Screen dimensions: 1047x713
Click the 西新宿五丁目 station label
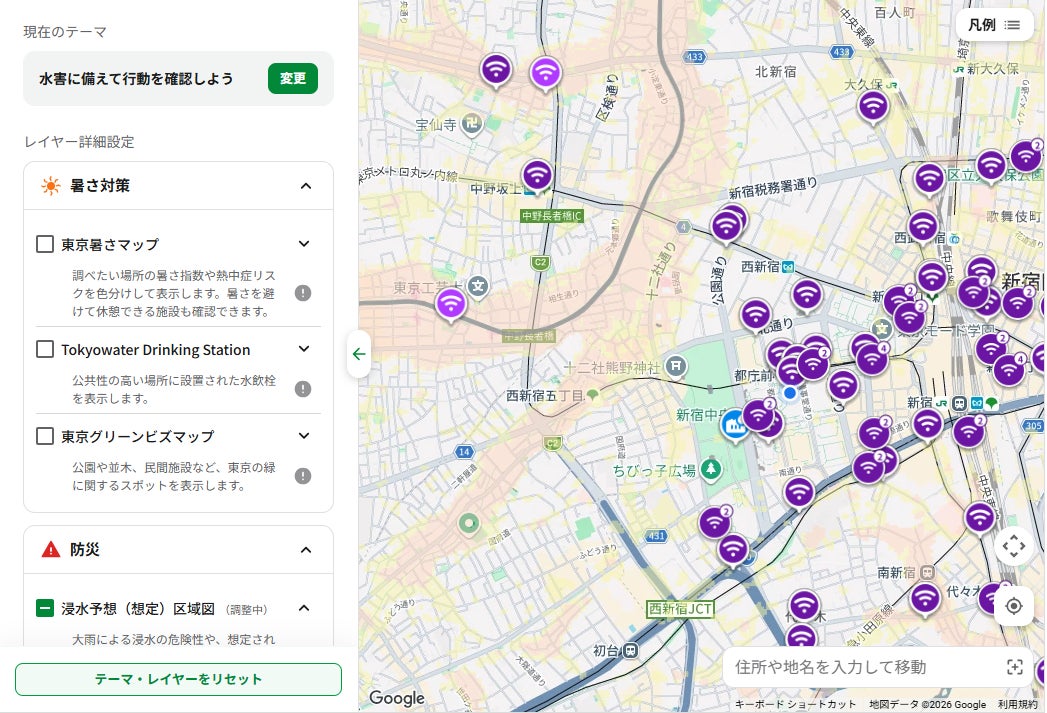[545, 395]
